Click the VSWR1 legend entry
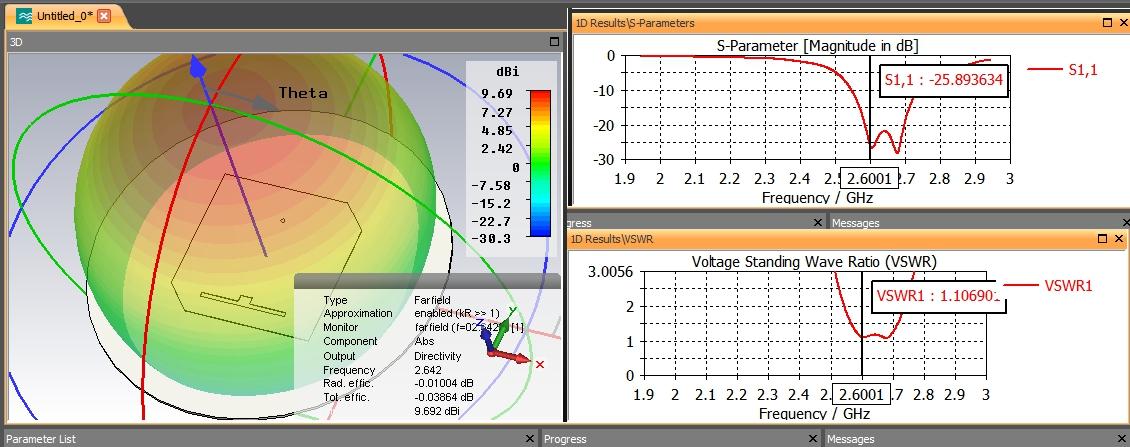The height and width of the screenshot is (447, 1130). tap(1048, 286)
